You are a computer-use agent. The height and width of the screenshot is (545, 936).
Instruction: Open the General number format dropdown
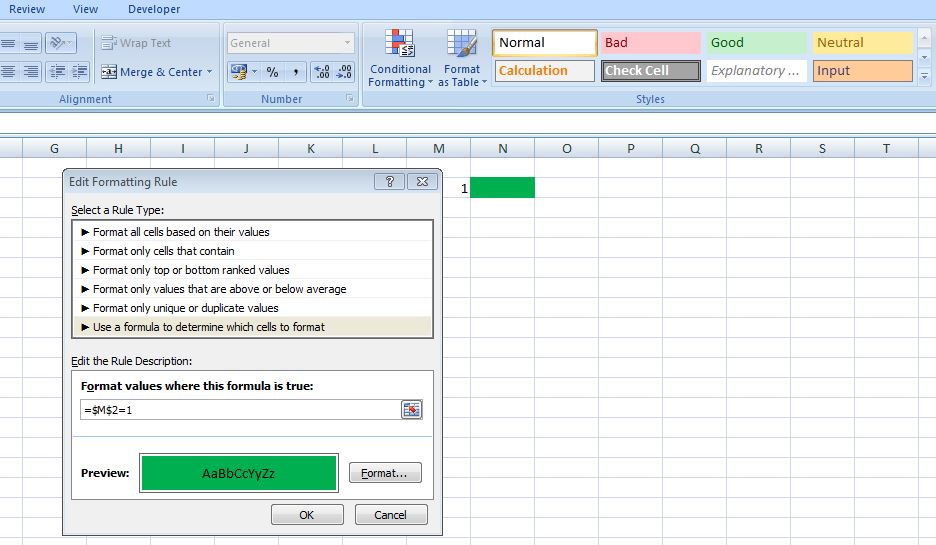[x=290, y=43]
